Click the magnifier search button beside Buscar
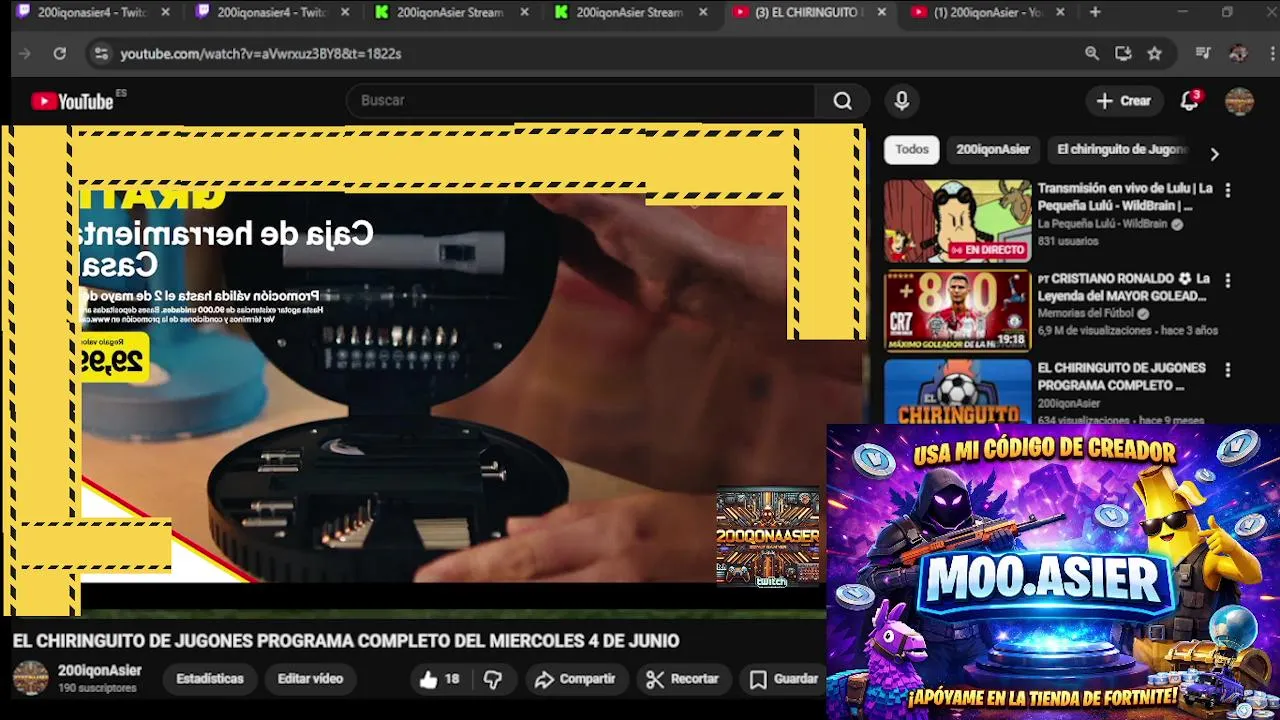1280x720 pixels. (x=842, y=101)
